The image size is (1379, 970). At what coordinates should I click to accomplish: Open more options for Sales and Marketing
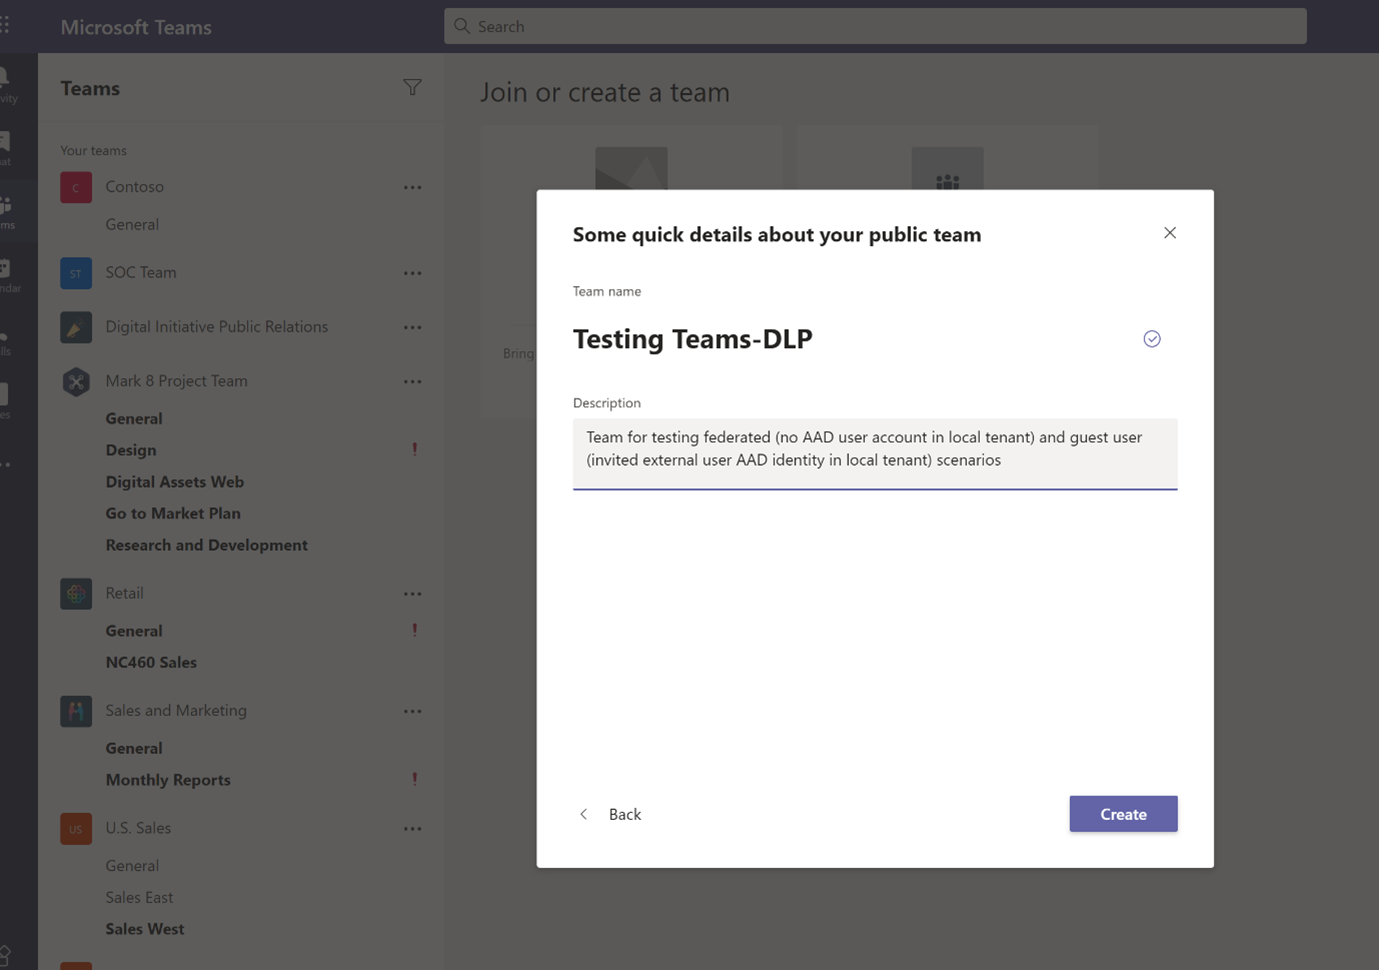[x=412, y=711]
